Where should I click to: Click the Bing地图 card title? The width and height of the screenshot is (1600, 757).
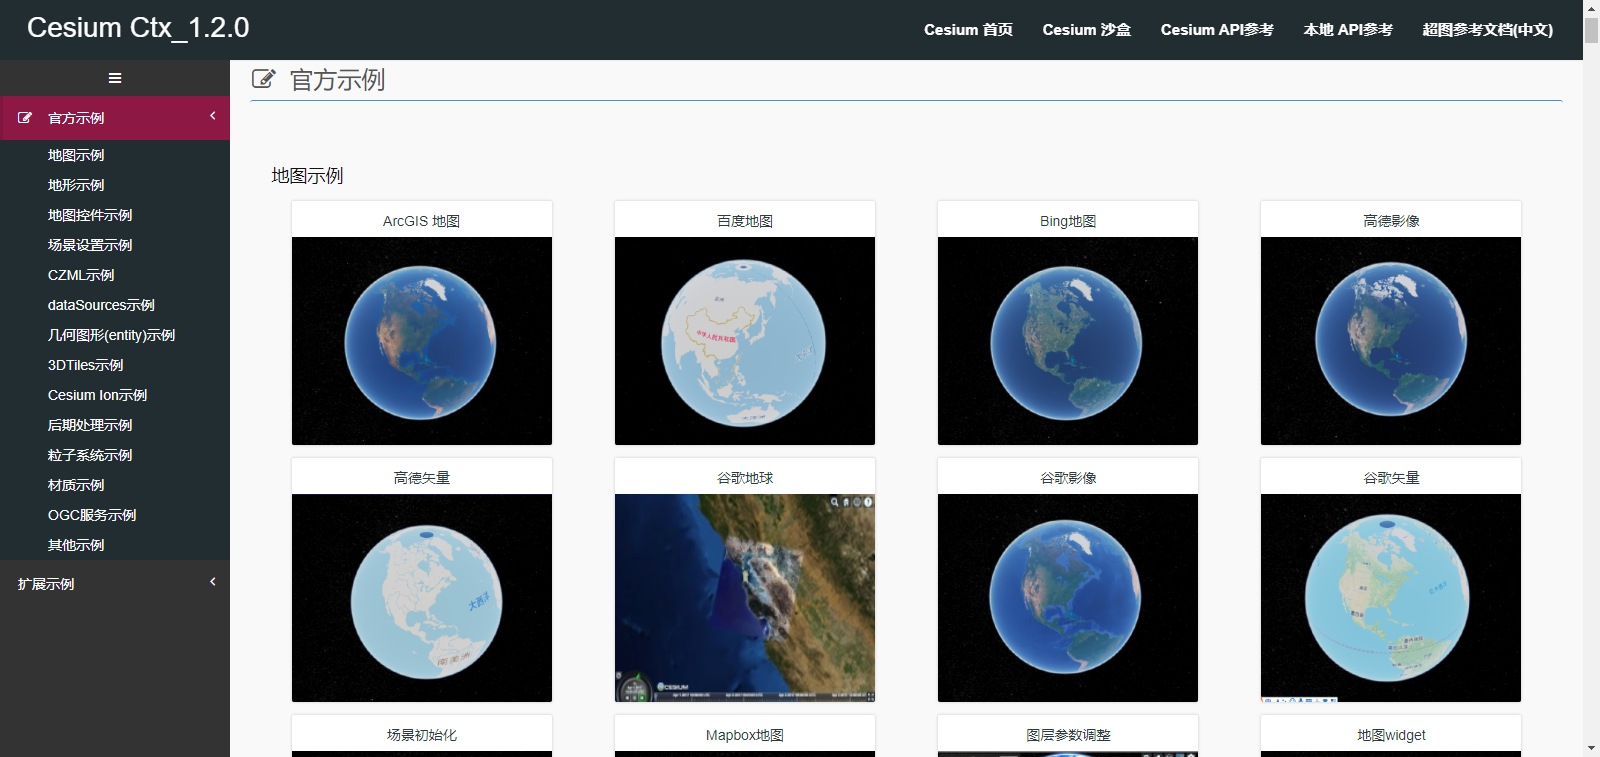tap(1068, 221)
